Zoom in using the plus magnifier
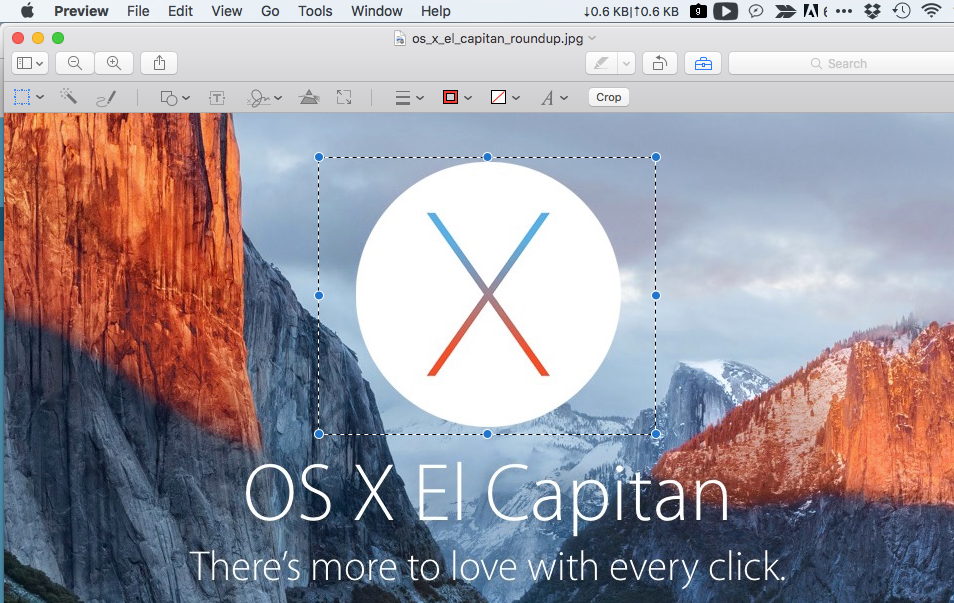This screenshot has height=603, width=954. tap(114, 63)
